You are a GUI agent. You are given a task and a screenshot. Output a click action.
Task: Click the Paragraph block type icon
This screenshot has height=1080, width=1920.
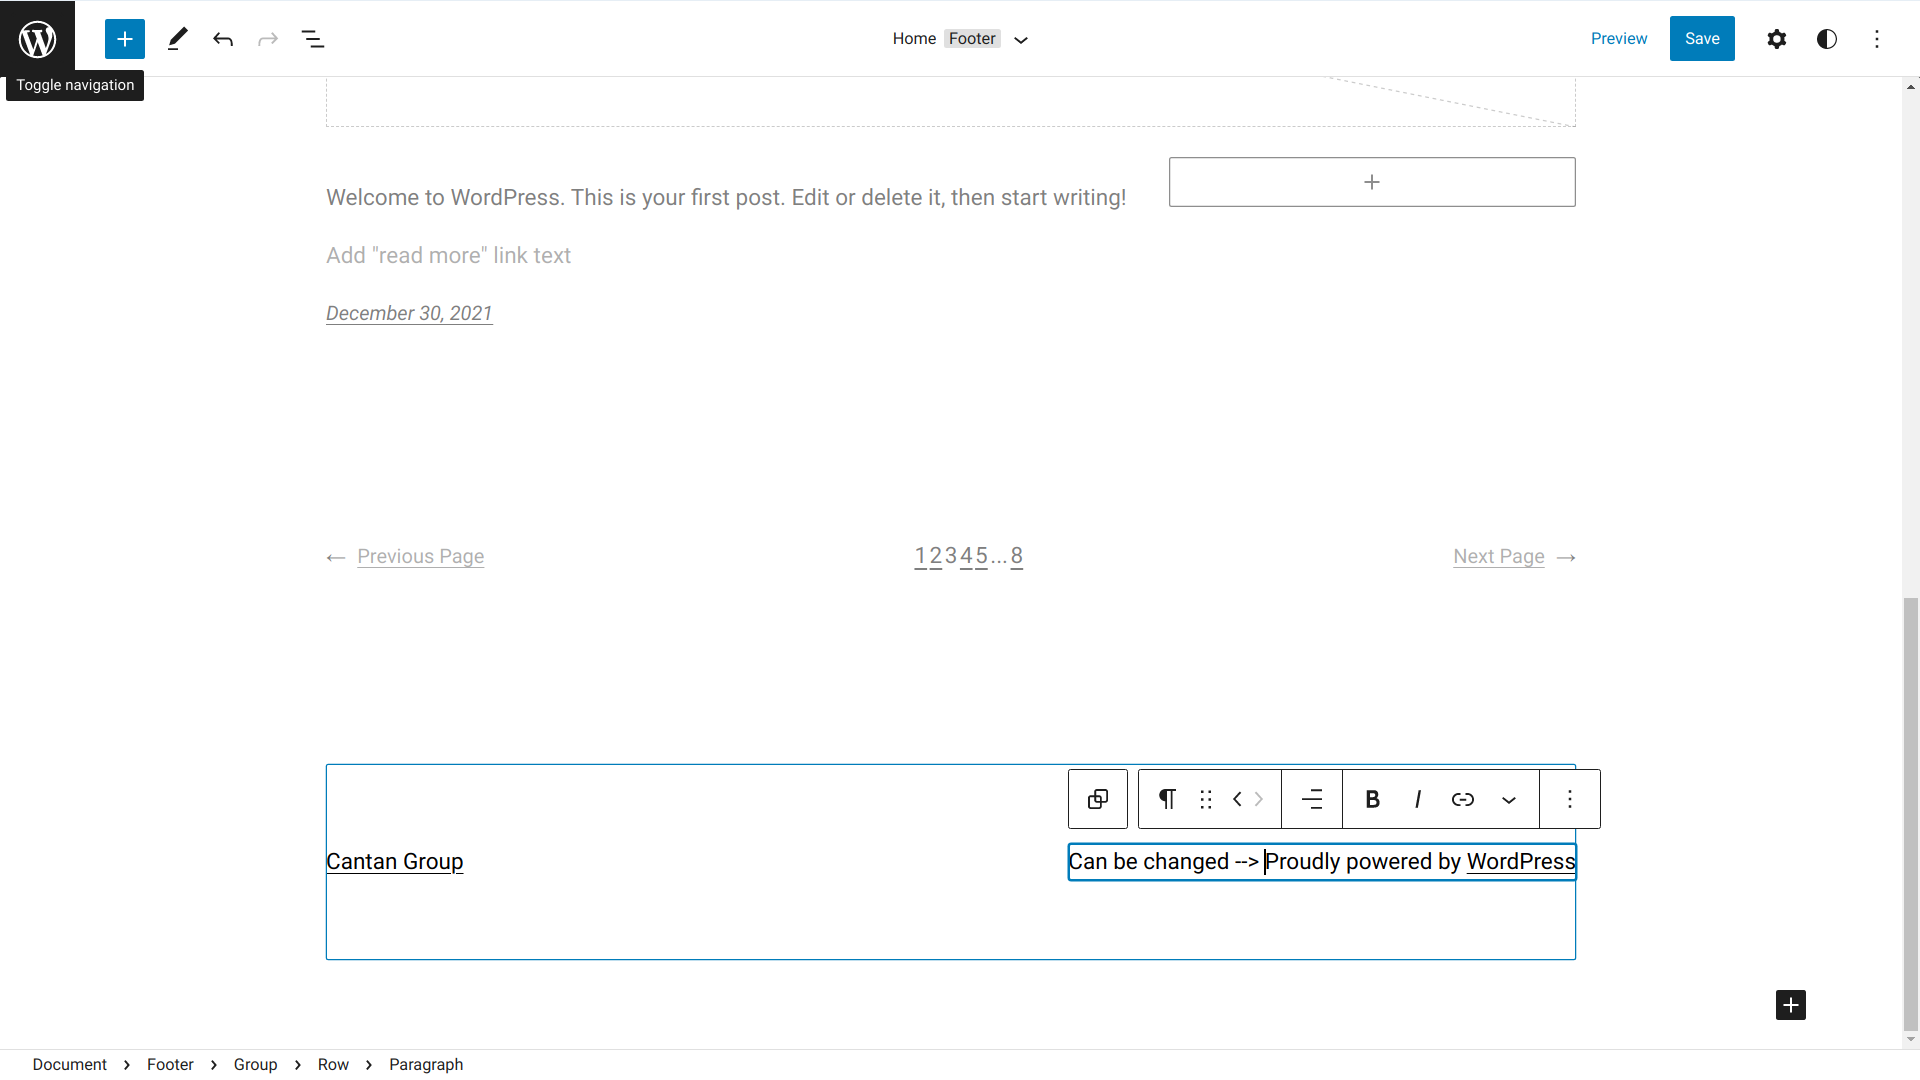coord(1166,799)
